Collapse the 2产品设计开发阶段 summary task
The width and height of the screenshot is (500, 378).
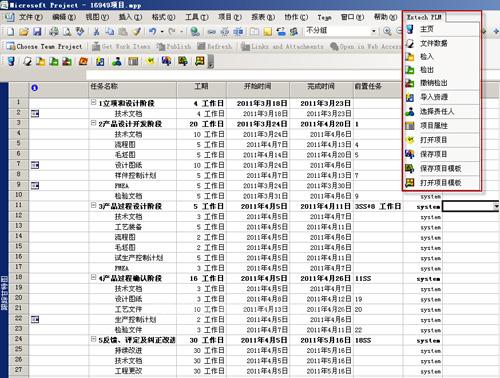[x=94, y=123]
